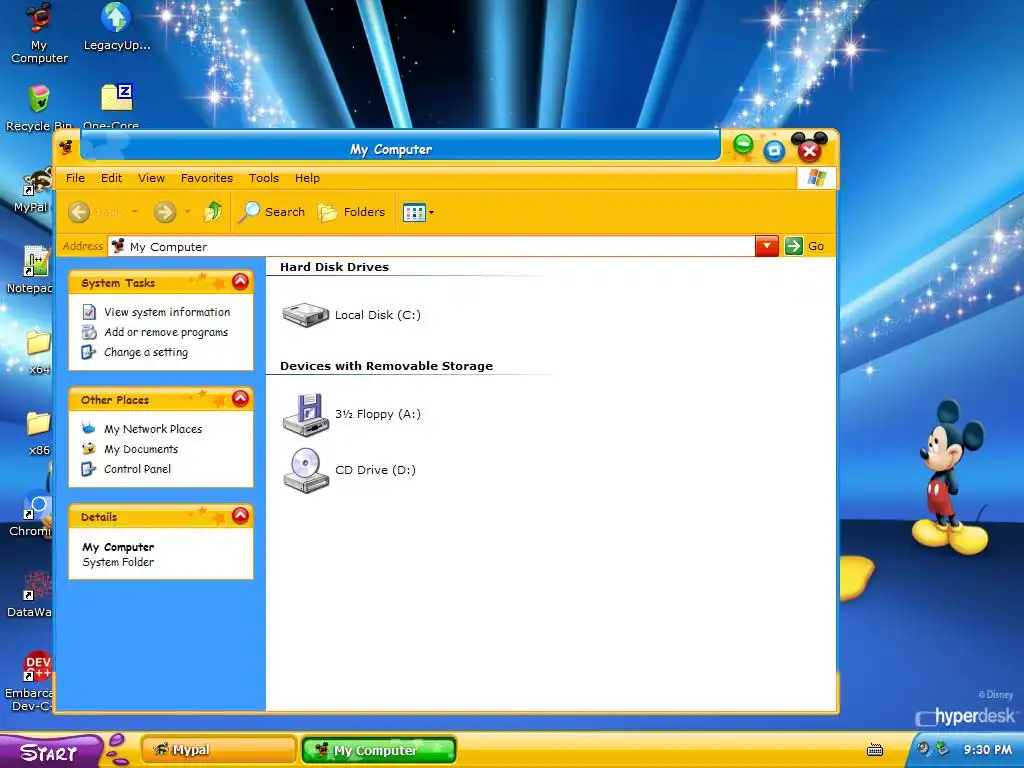Open the Favorites menu
The width and height of the screenshot is (1024, 768).
tap(206, 178)
